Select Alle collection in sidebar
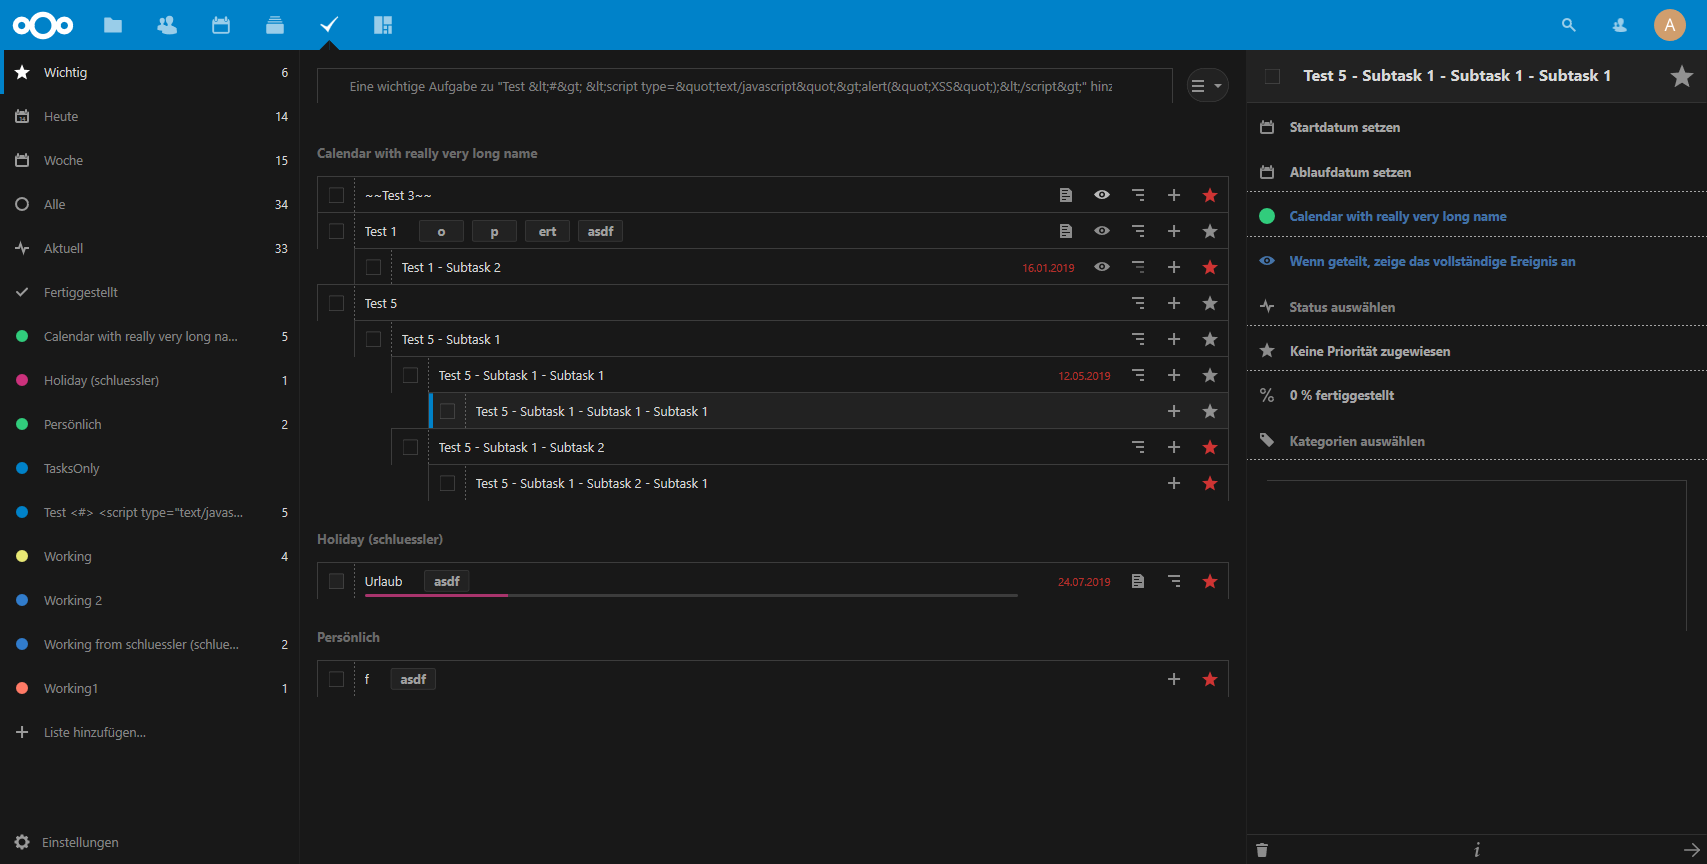Viewport: 1707px width, 864px height. tap(150, 204)
